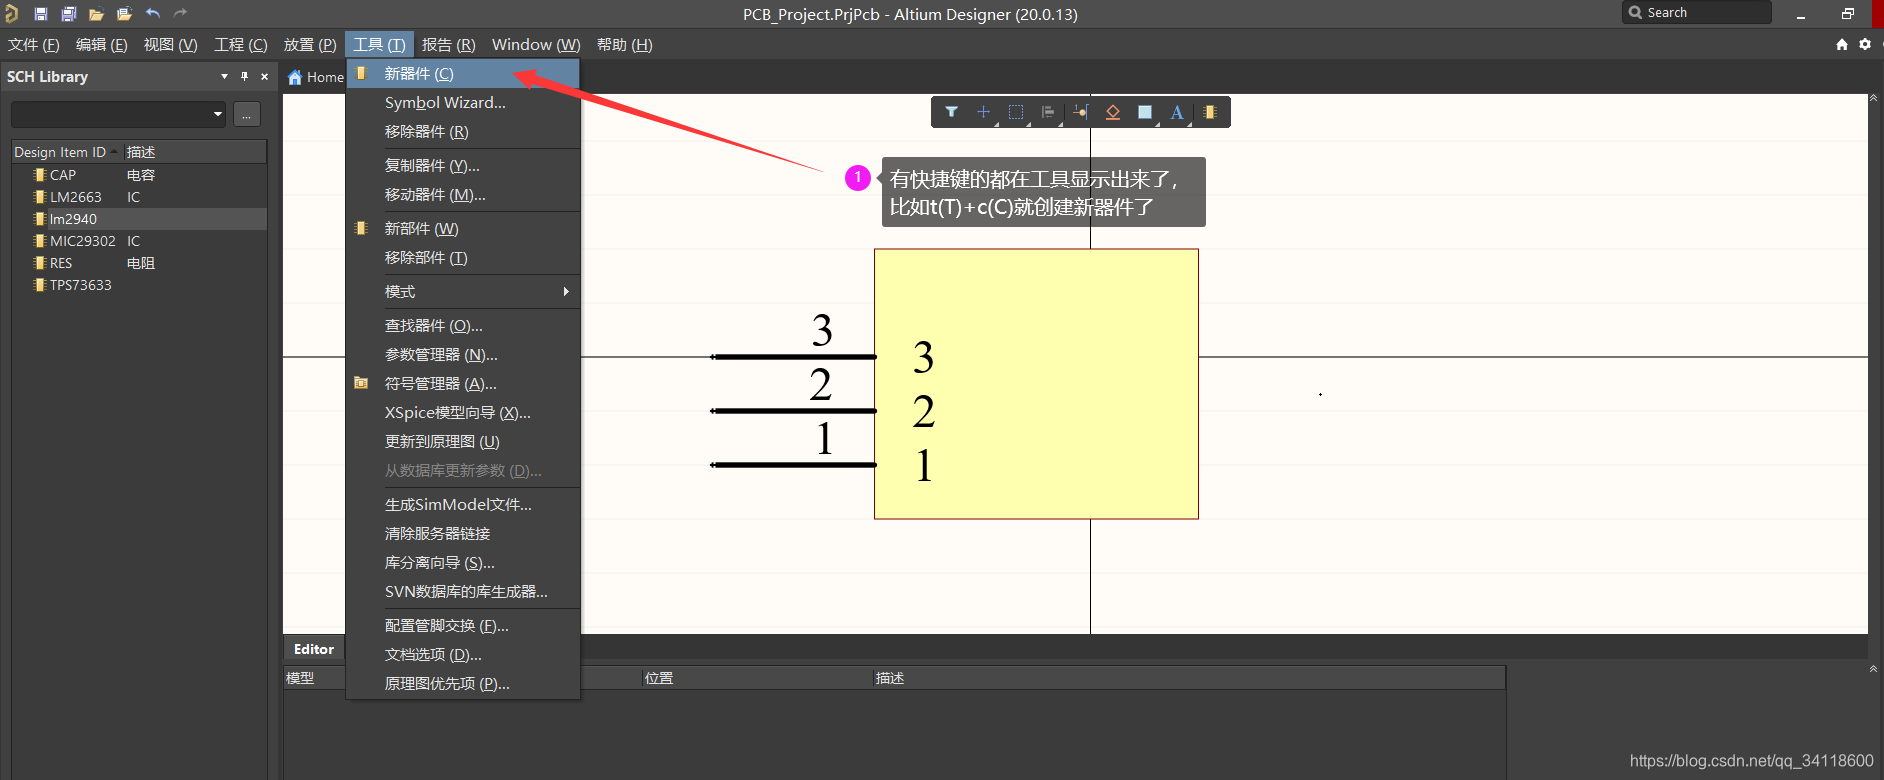Click the Save document icon
The height and width of the screenshot is (780, 1884).
(41, 14)
